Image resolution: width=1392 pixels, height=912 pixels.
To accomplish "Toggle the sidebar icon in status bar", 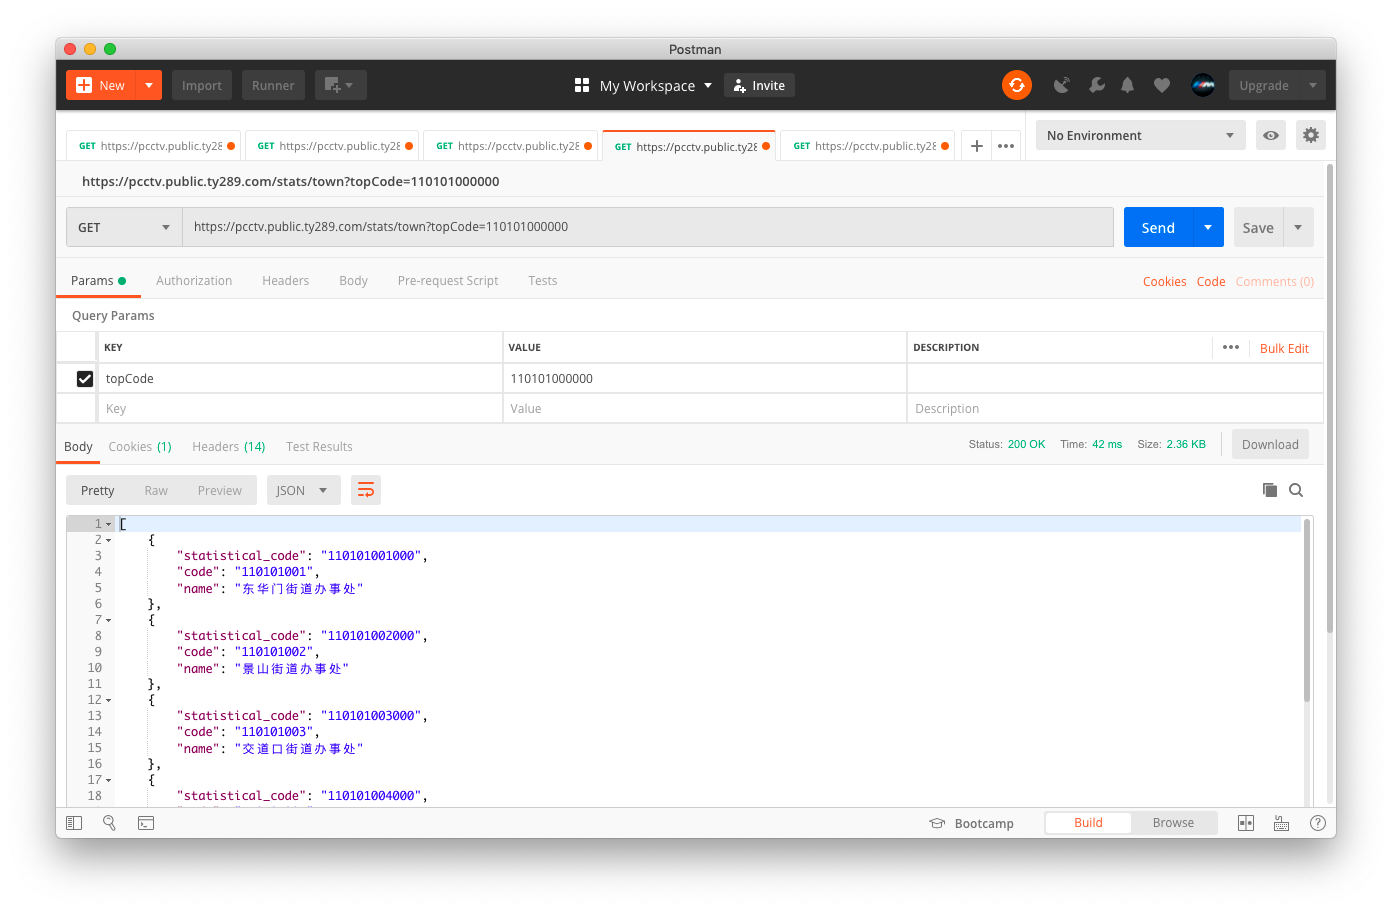I will (x=74, y=823).
